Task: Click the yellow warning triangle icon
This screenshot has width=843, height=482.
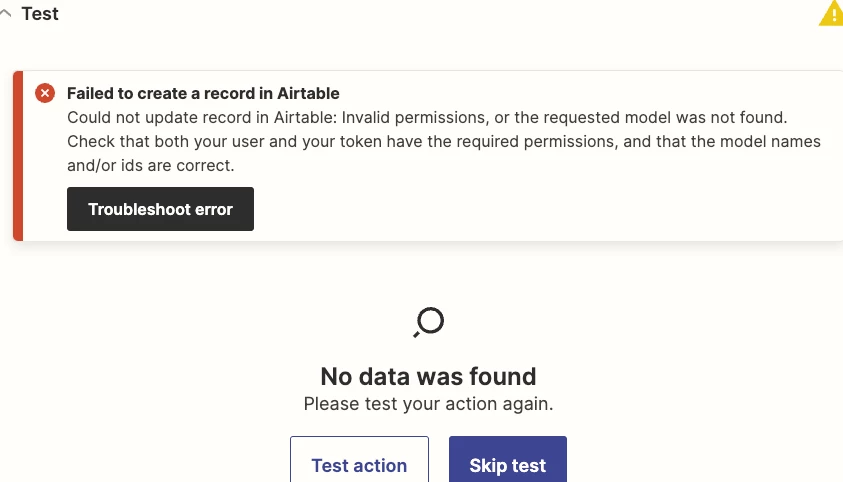Action: tap(831, 14)
